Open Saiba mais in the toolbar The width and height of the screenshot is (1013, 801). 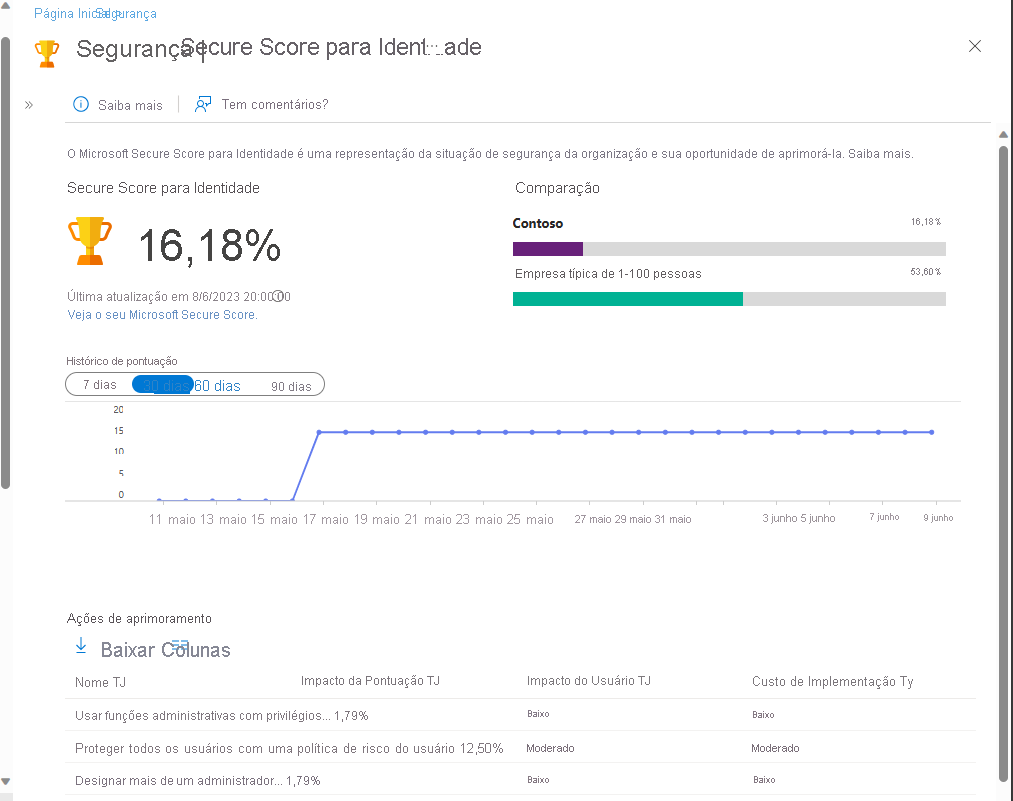click(x=130, y=105)
